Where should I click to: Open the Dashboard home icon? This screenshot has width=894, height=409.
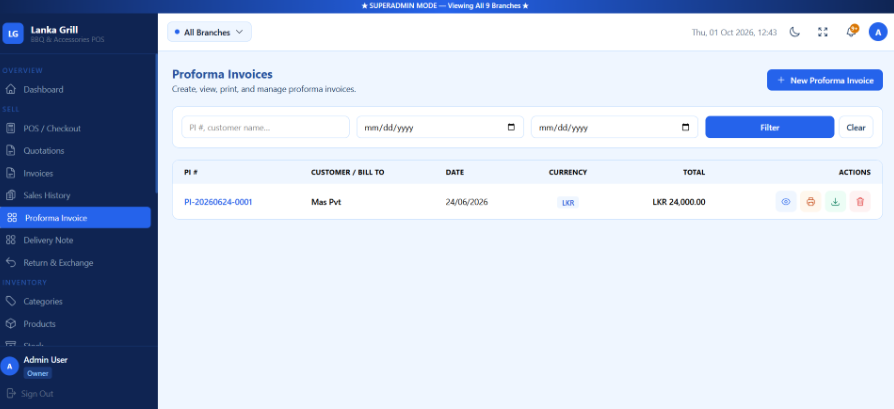tap(10, 90)
